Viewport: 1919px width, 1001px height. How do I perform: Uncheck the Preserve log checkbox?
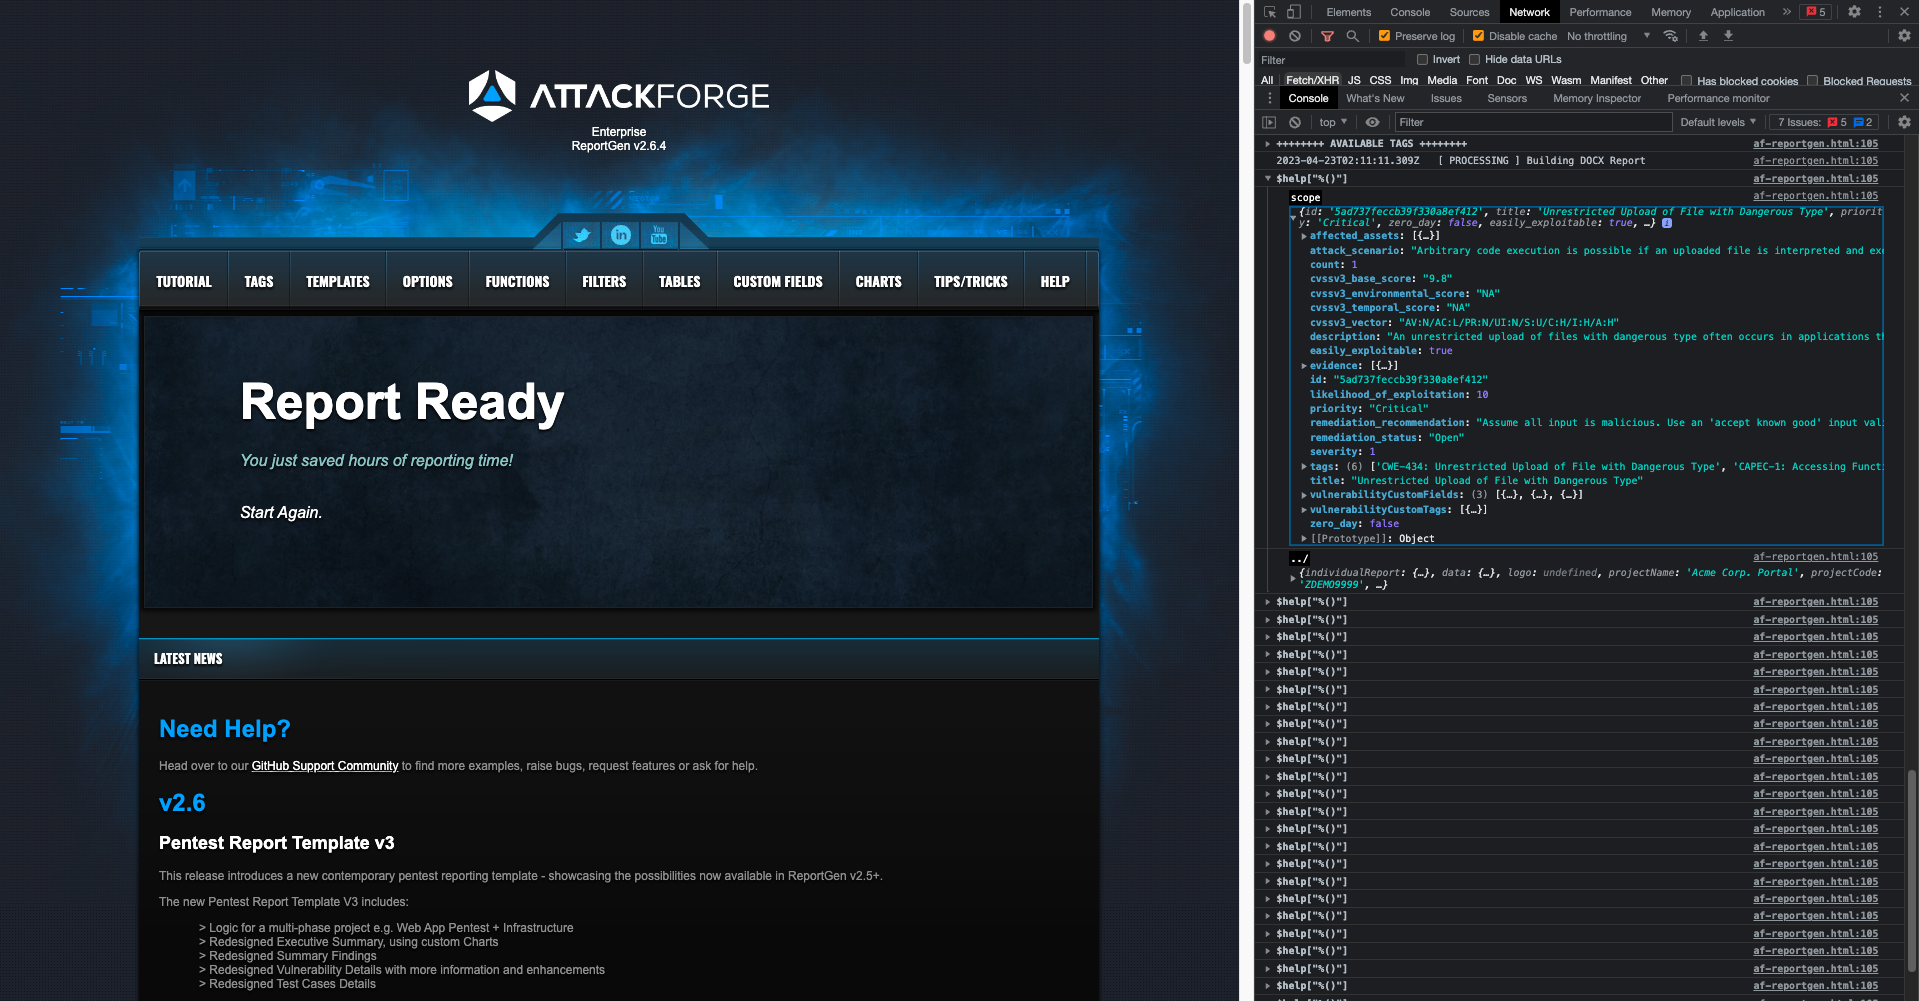click(x=1385, y=36)
